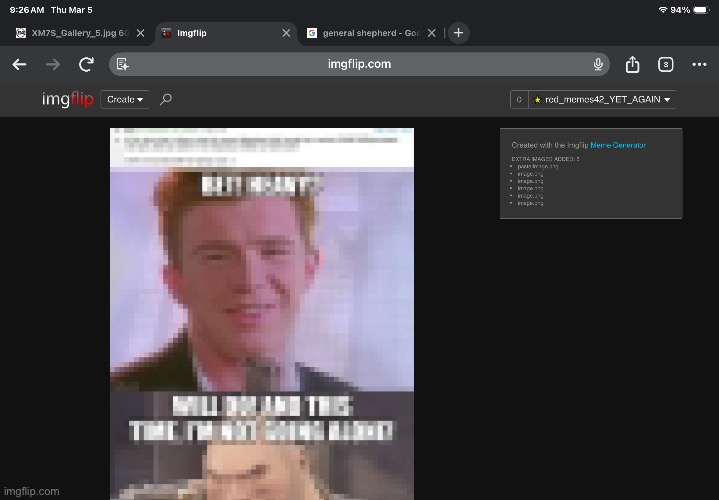The height and width of the screenshot is (500, 719).
Task: Open the share sheet icon
Action: pyautogui.click(x=632, y=64)
